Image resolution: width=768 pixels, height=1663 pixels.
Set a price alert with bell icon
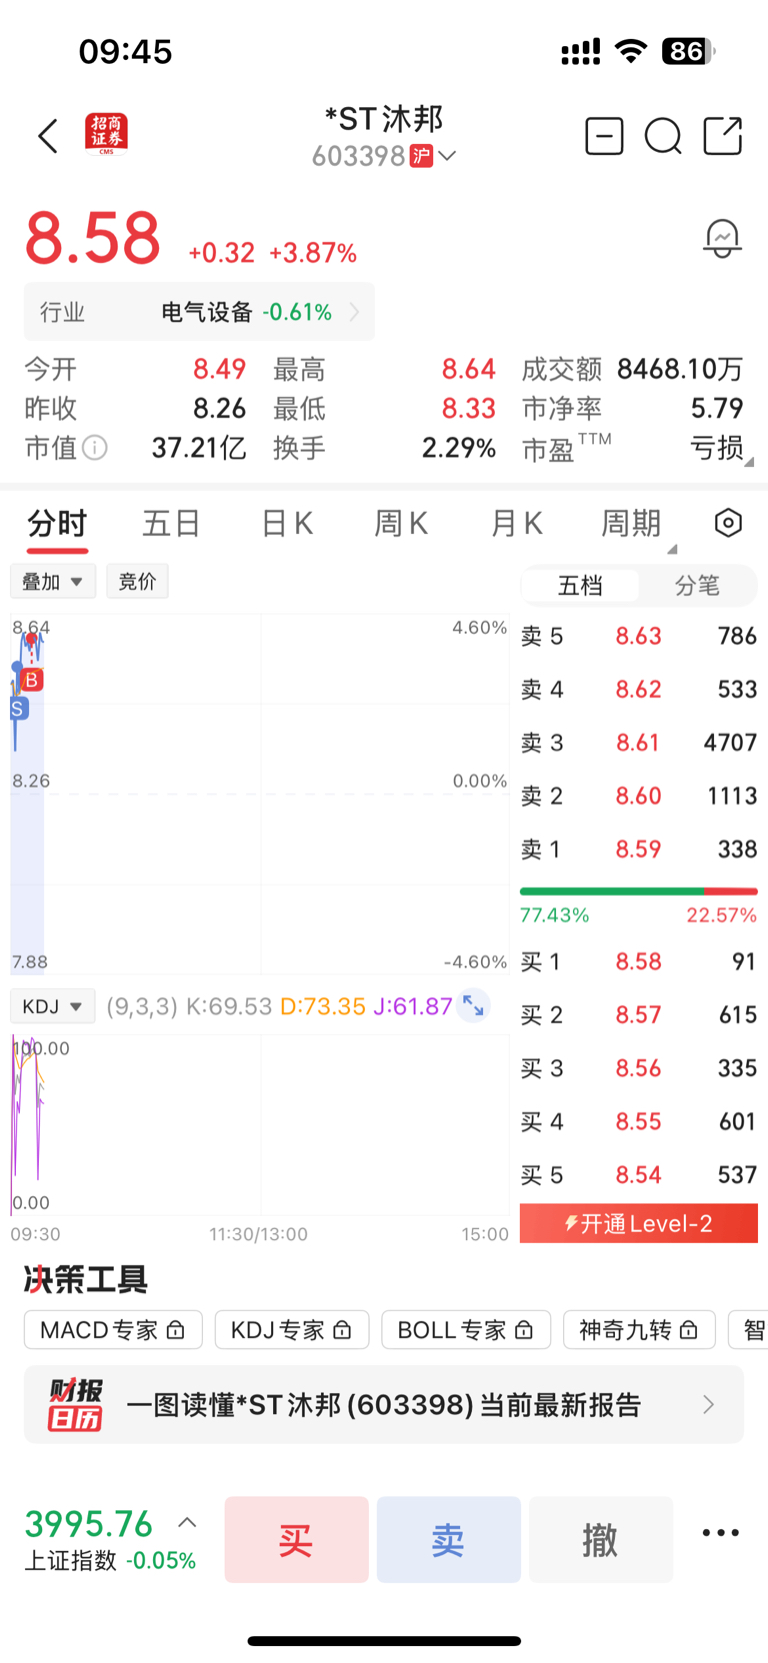coord(722,239)
